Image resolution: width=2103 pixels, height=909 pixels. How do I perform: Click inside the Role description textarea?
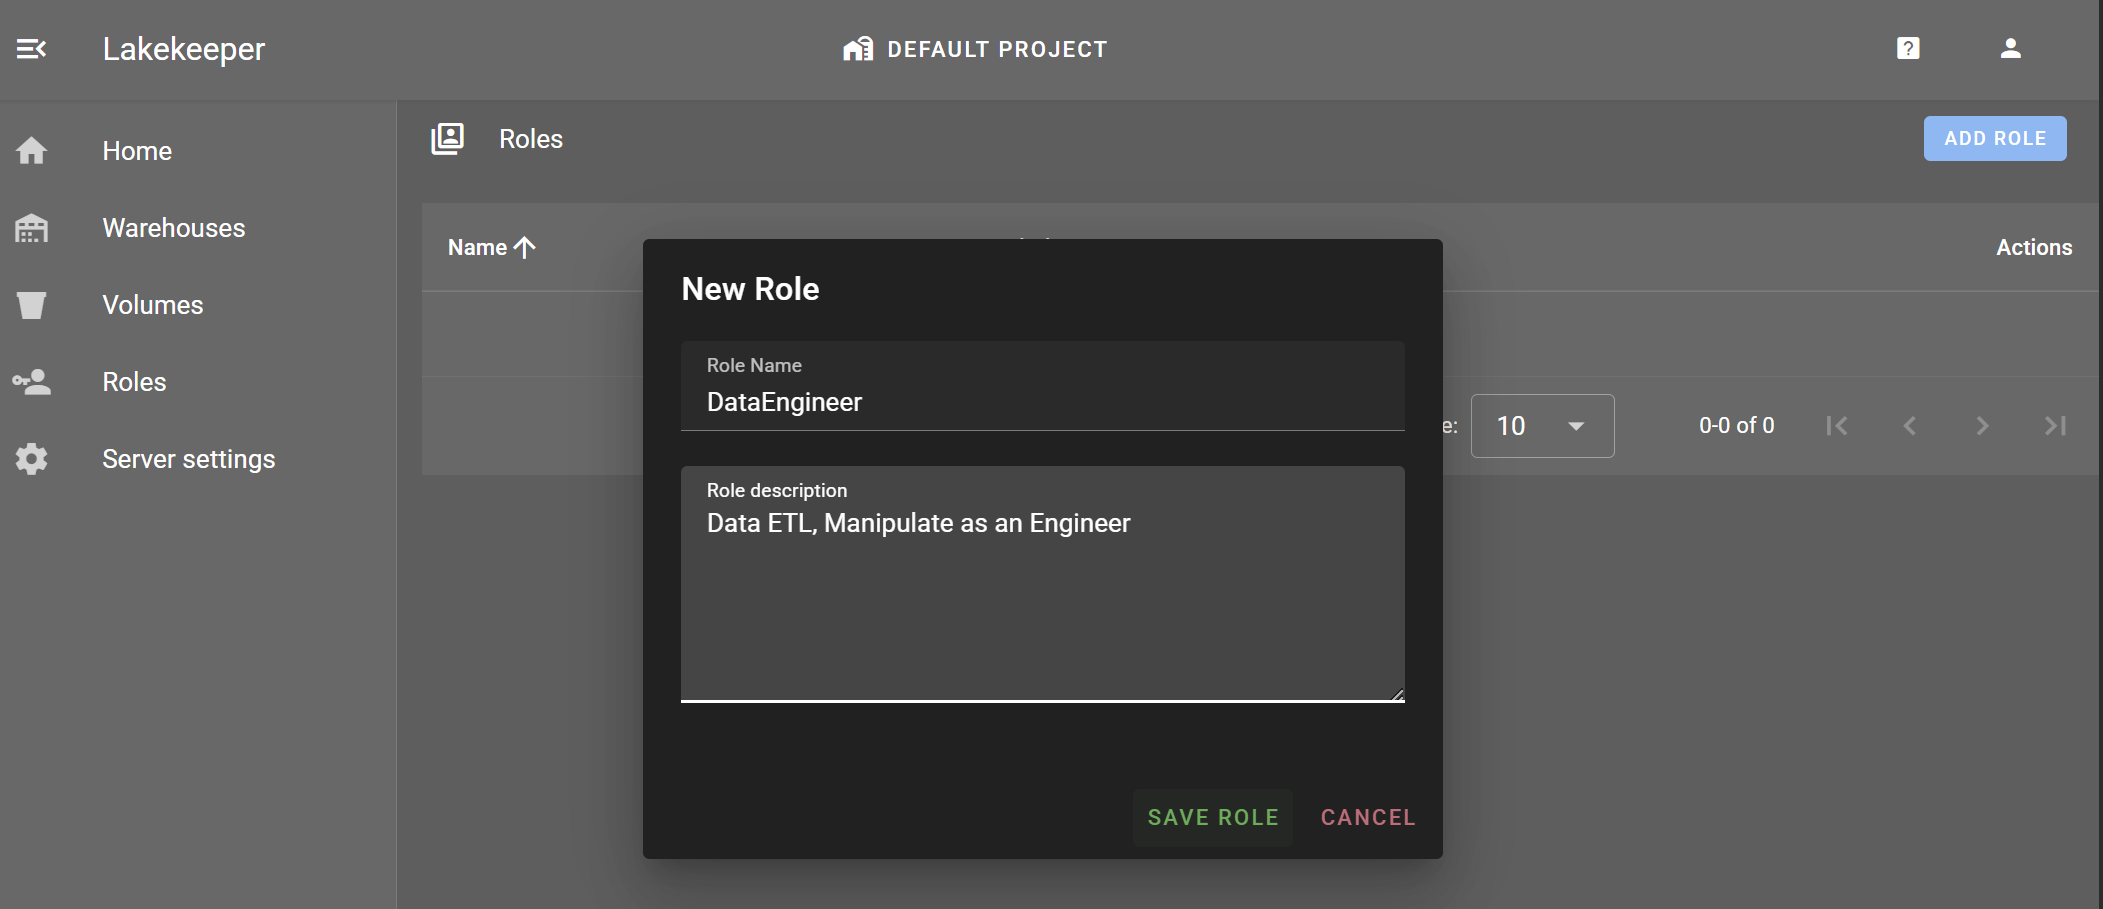tap(1041, 600)
